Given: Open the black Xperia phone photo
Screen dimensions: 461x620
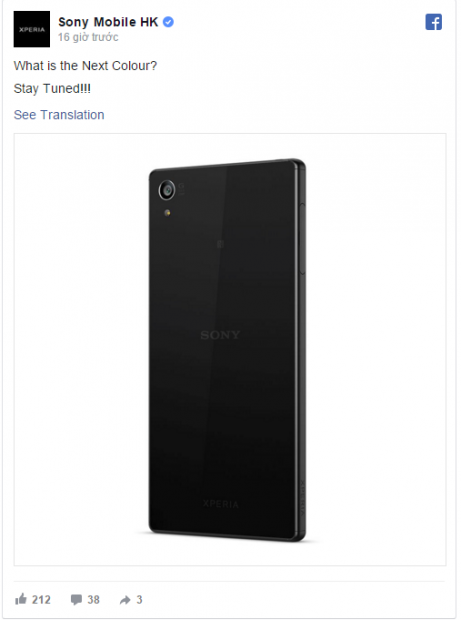Looking at the screenshot, I should coord(230,350).
